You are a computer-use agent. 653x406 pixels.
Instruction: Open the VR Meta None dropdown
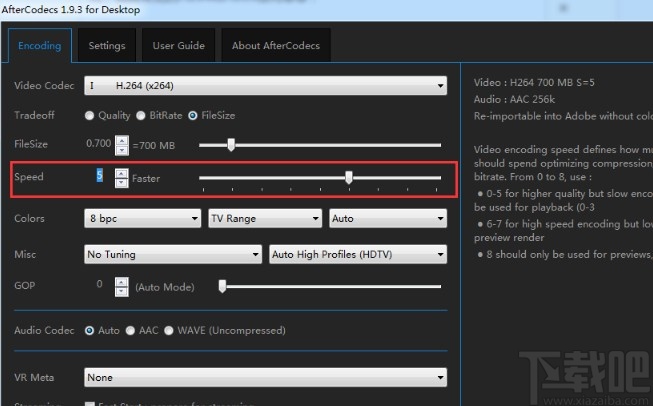265,378
